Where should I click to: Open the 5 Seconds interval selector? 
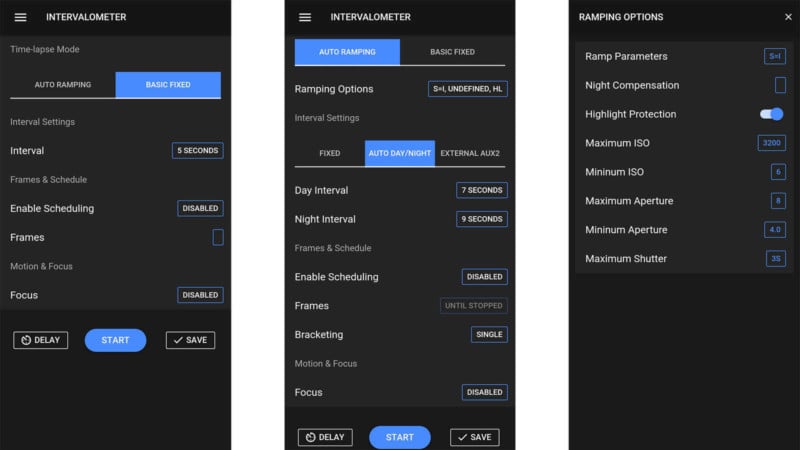point(197,151)
